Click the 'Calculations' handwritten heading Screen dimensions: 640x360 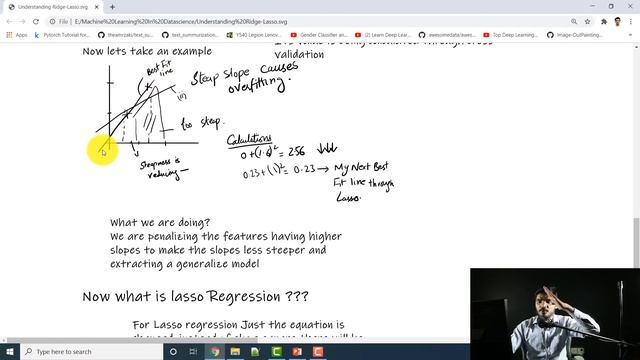coord(249,140)
